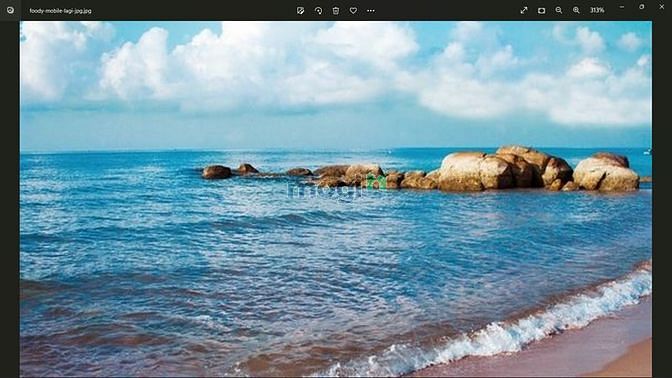Rotate the photo with the rotate icon
This screenshot has height=378, width=672.
pyautogui.click(x=318, y=10)
